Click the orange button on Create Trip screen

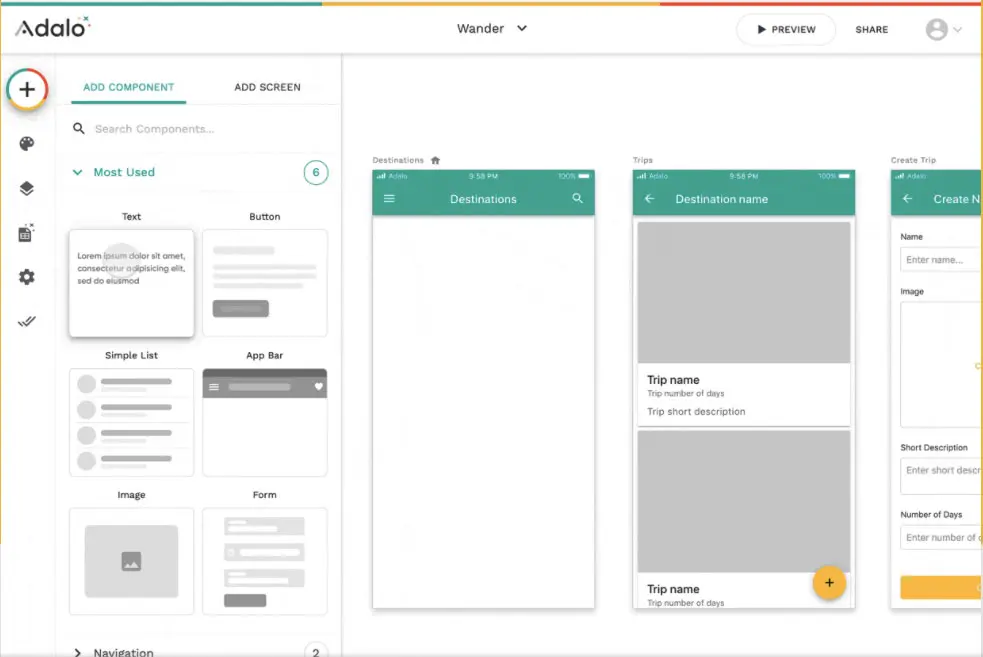click(941, 587)
